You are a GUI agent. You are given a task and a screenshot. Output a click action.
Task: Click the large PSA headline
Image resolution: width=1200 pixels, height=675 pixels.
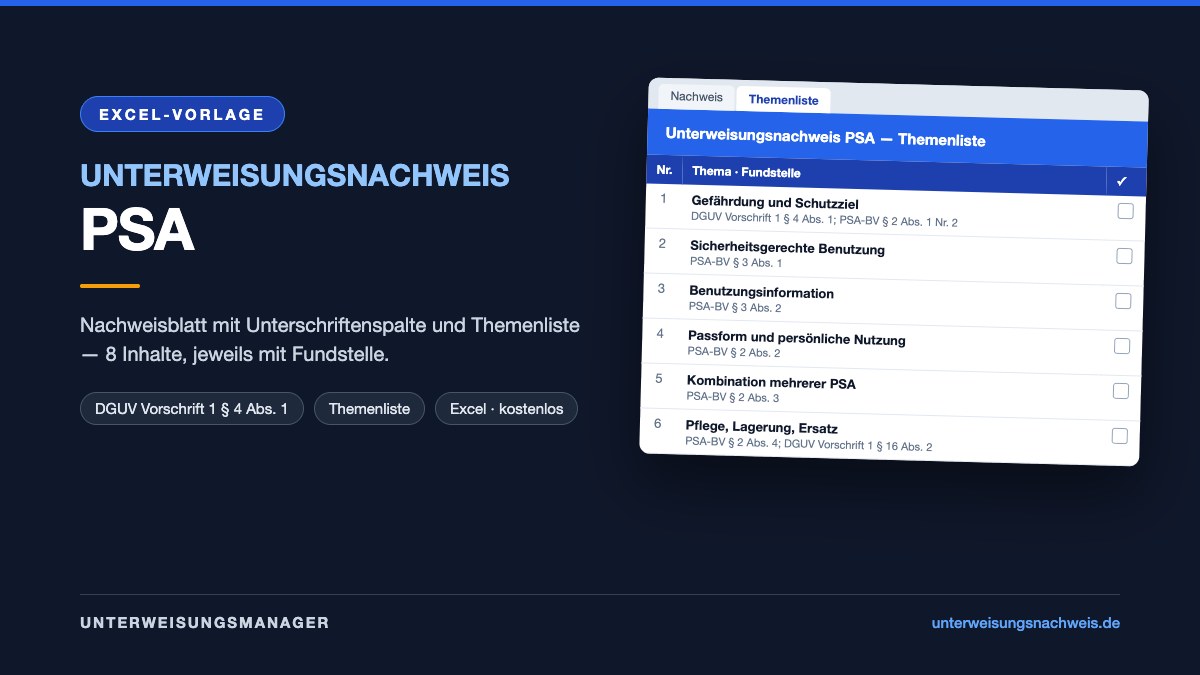tap(137, 232)
